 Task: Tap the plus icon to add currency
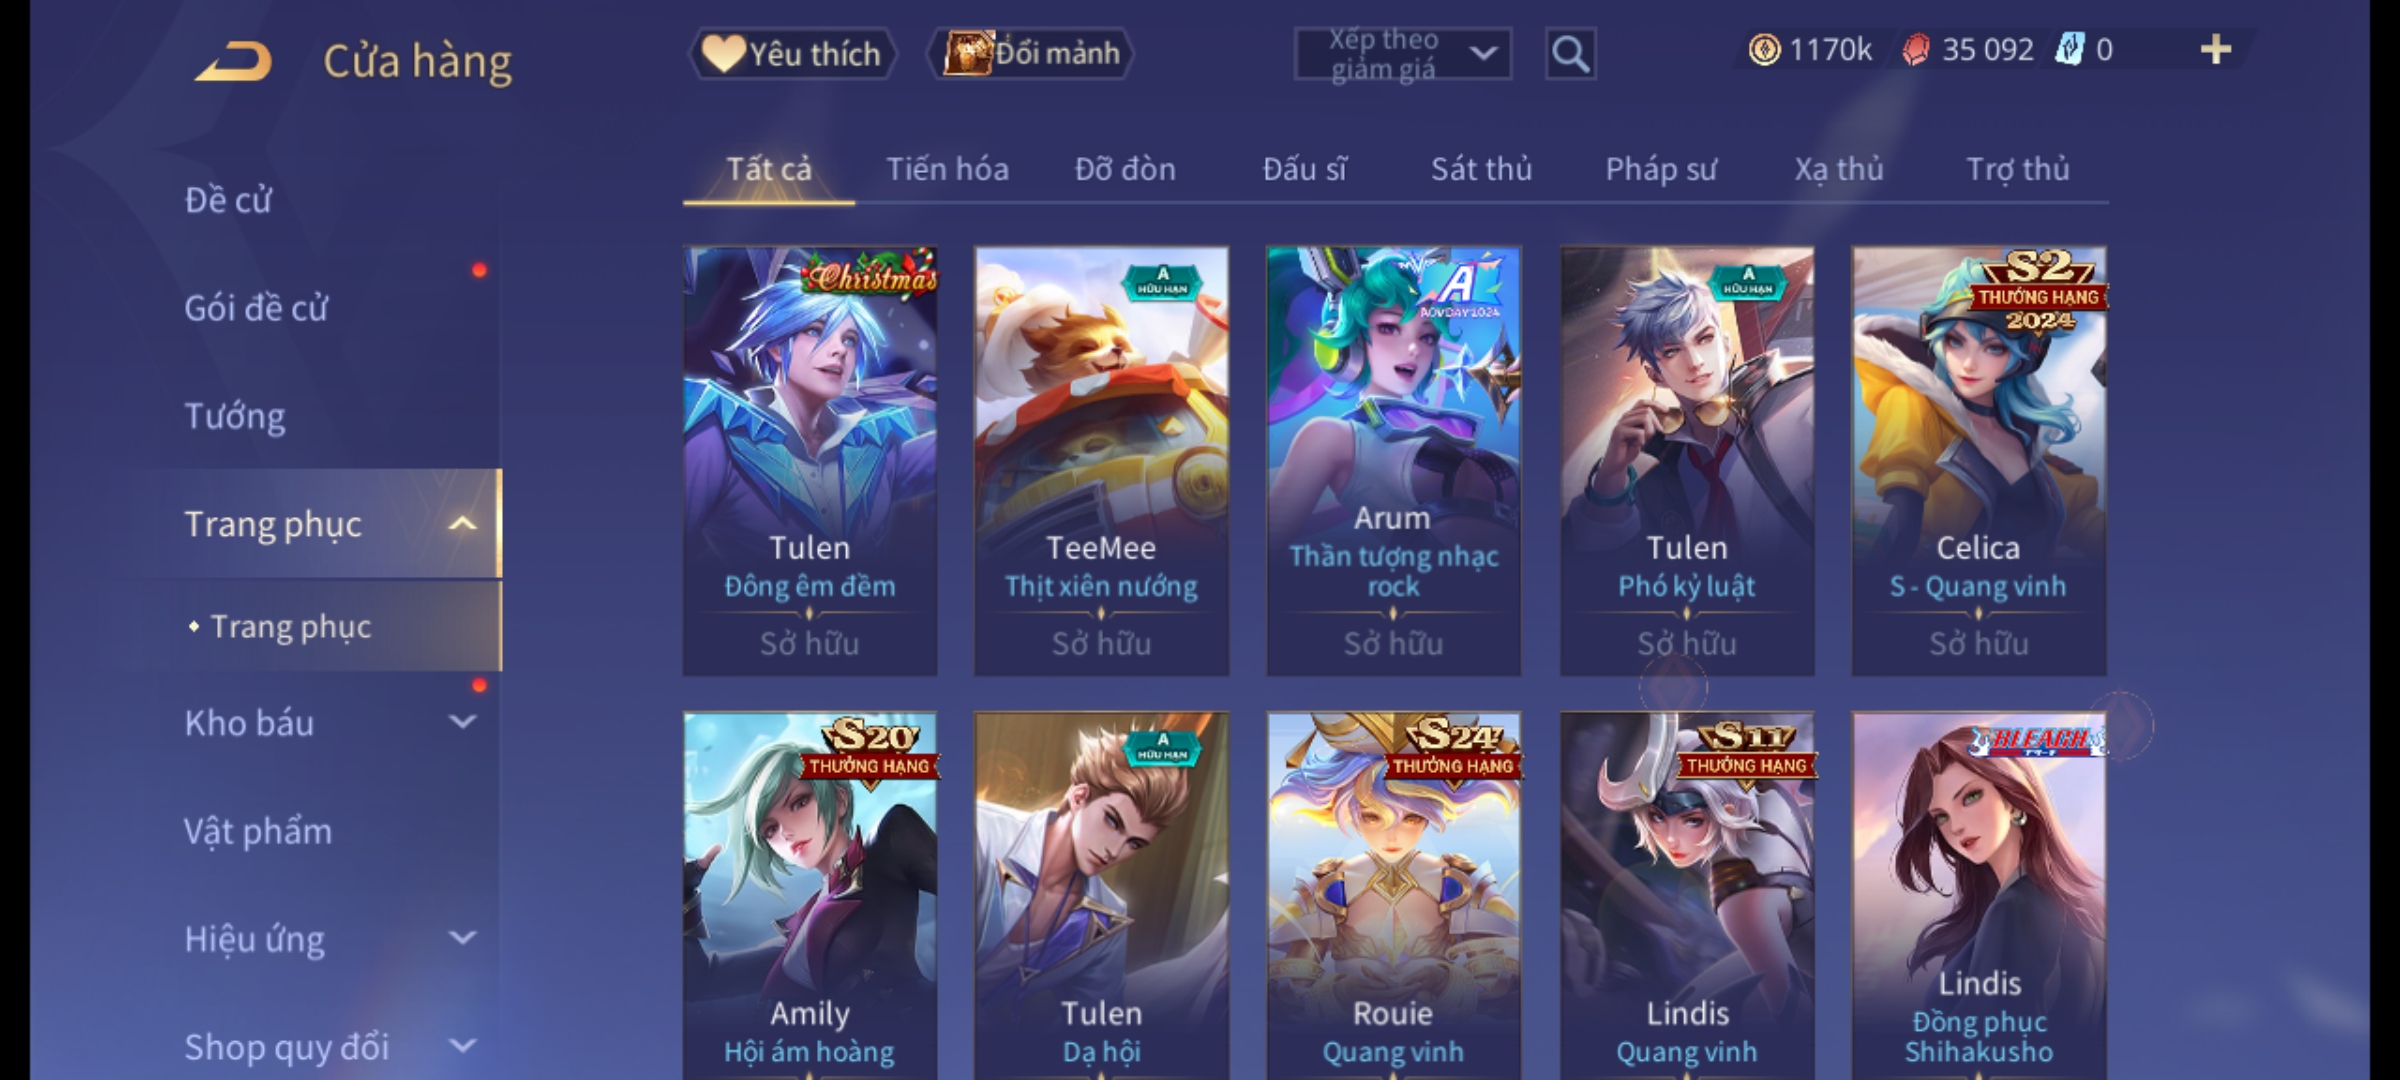2216,50
